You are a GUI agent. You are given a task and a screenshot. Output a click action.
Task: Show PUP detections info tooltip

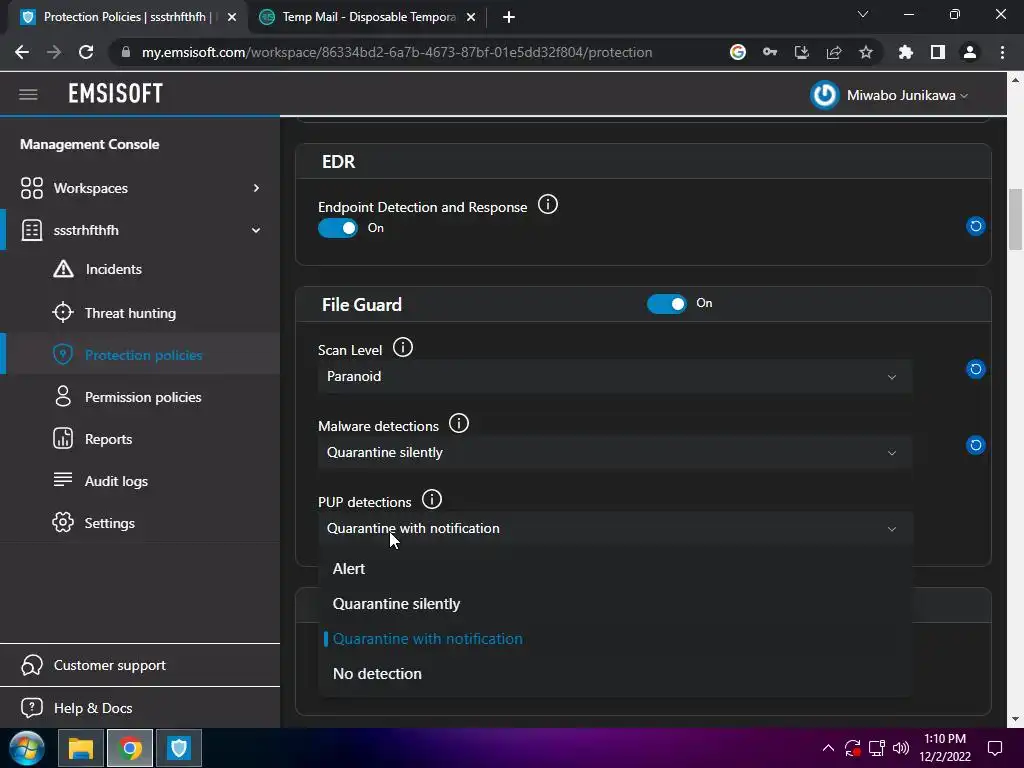[x=432, y=500]
